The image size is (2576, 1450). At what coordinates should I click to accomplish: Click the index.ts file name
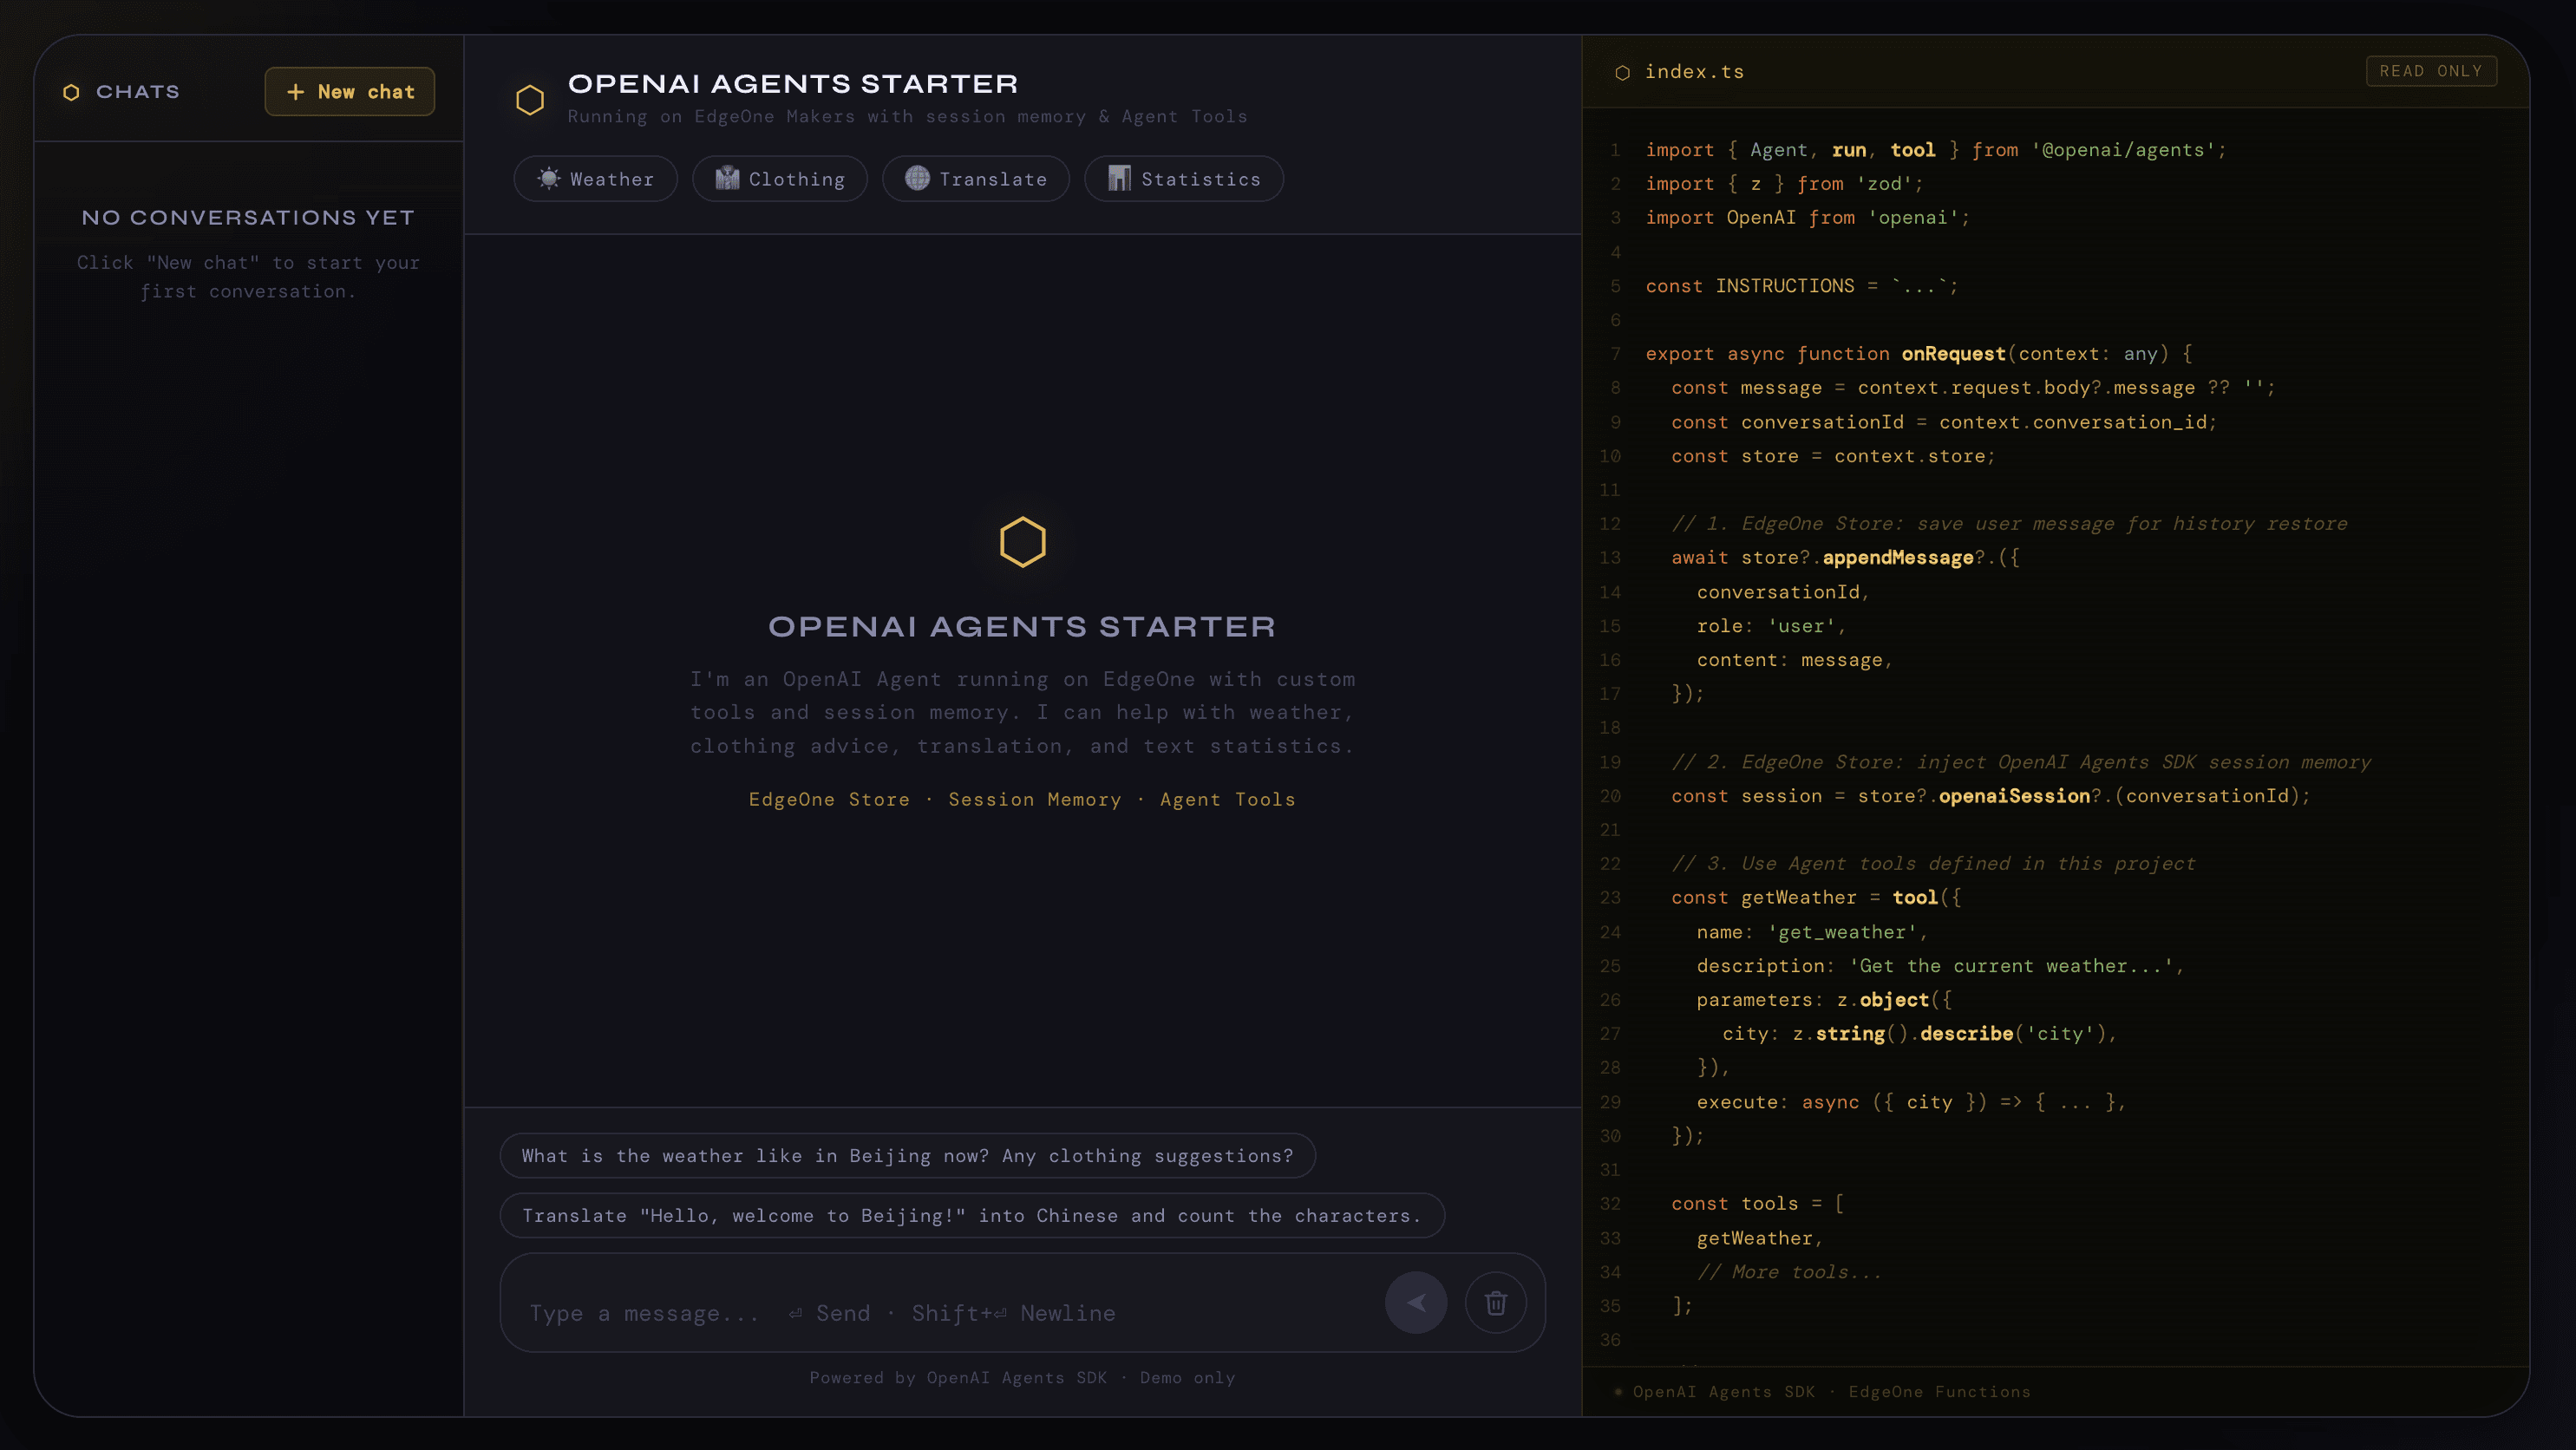click(x=1694, y=72)
